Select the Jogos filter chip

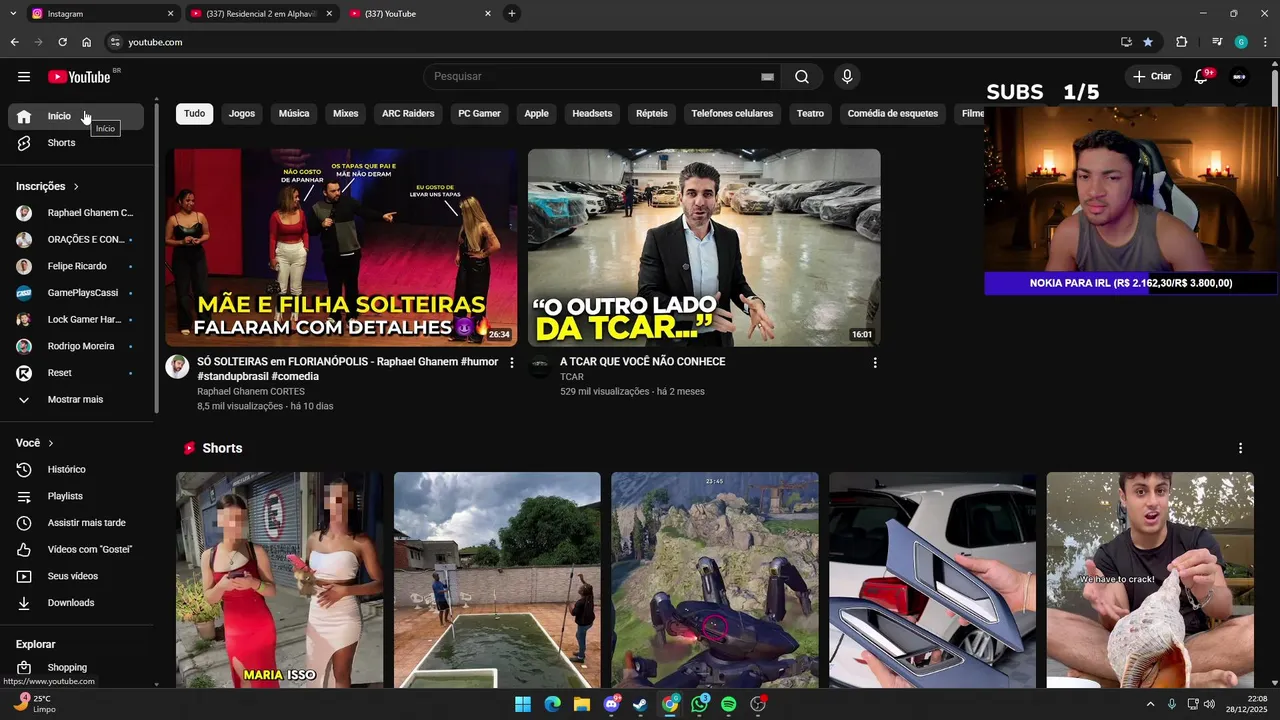click(242, 114)
